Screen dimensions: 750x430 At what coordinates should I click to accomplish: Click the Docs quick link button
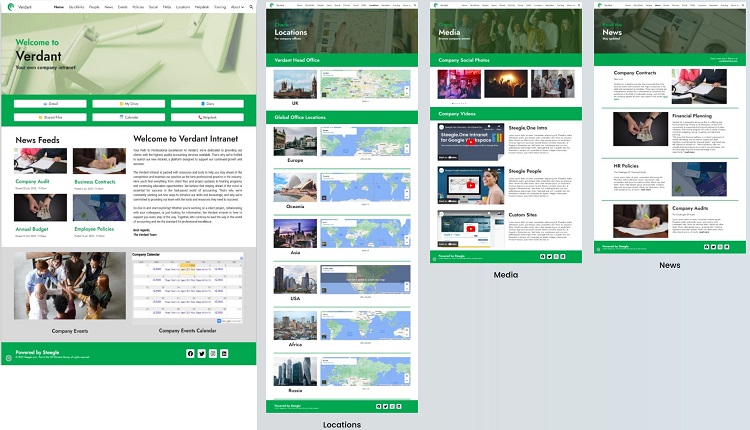pyautogui.click(x=207, y=104)
